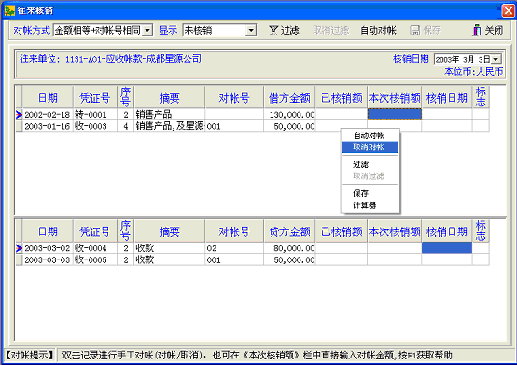517x365 pixels.
Task: Click the 50,000.00 debit amount cell
Action: (289, 126)
